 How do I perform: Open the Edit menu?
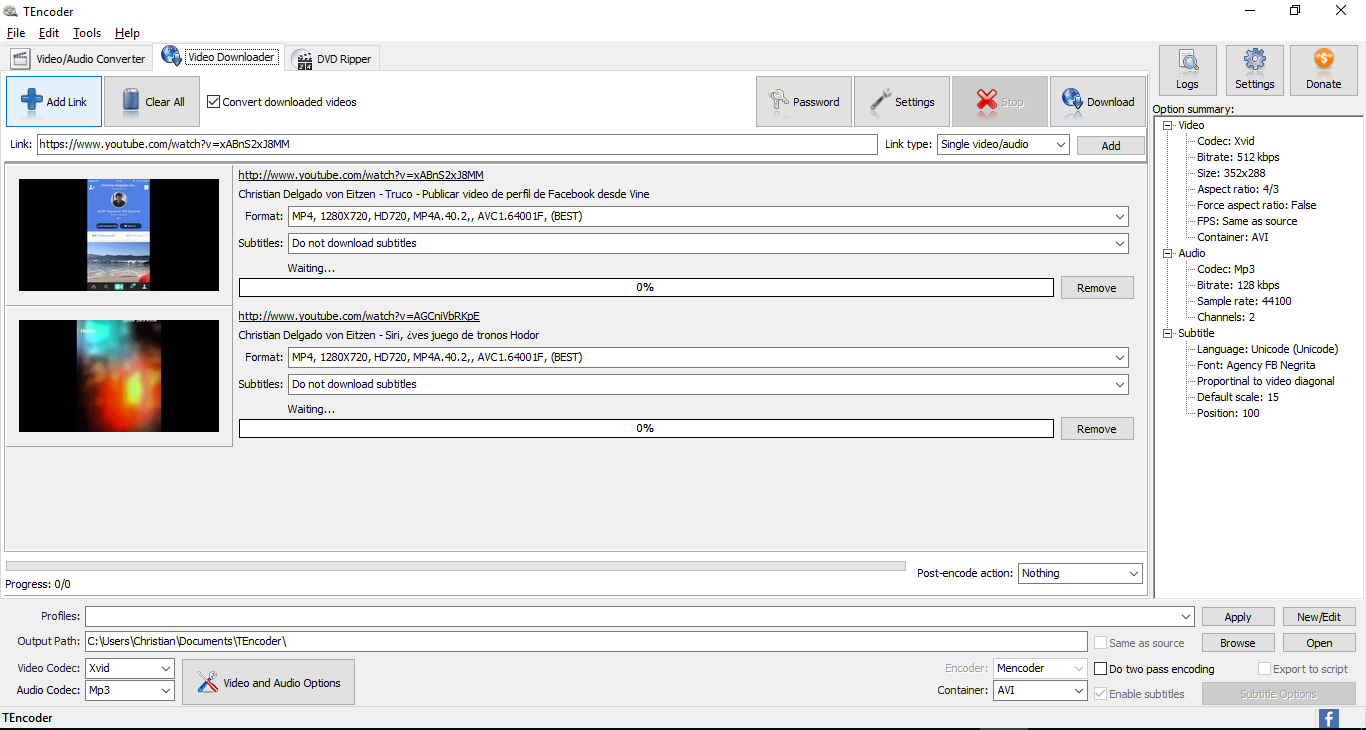(x=49, y=33)
